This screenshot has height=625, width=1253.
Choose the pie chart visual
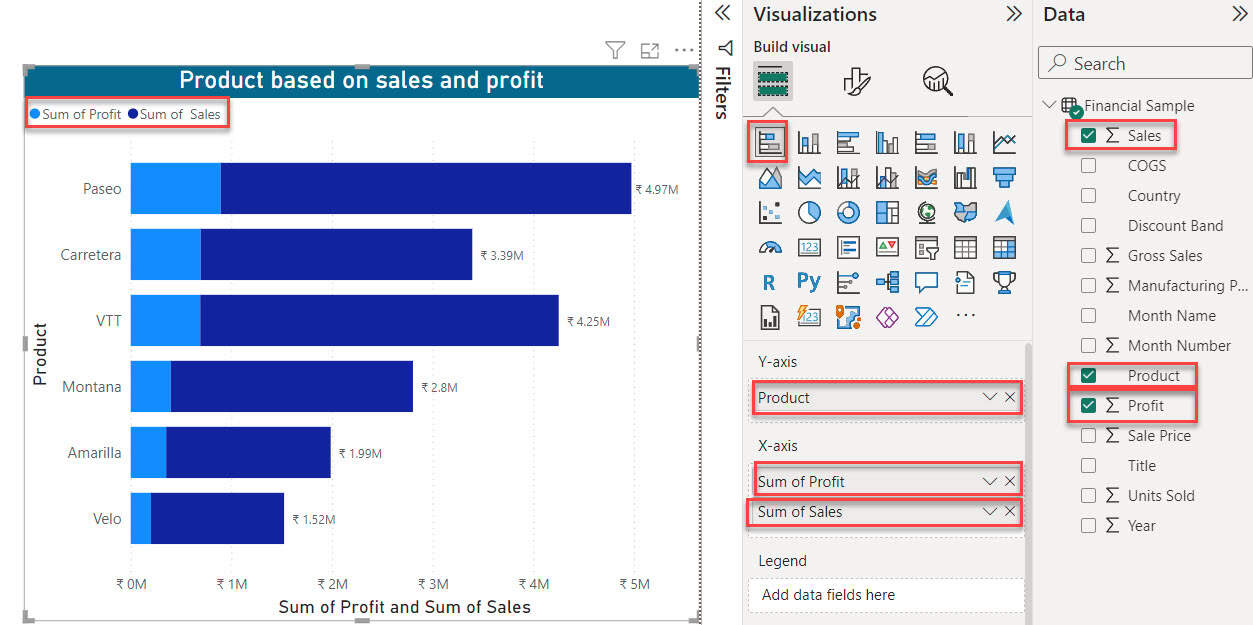click(x=809, y=212)
